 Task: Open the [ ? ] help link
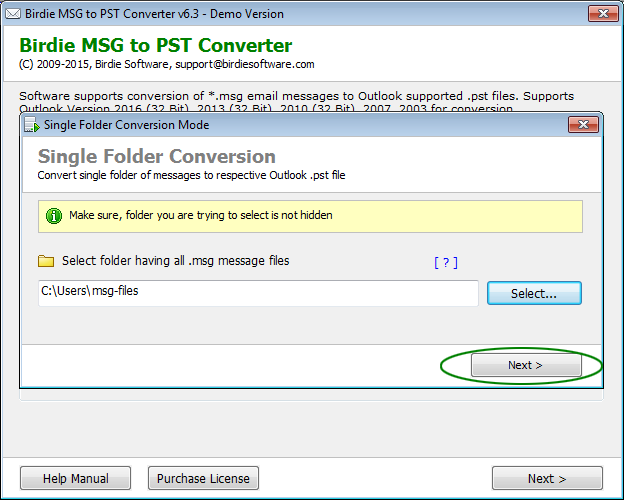(x=446, y=262)
